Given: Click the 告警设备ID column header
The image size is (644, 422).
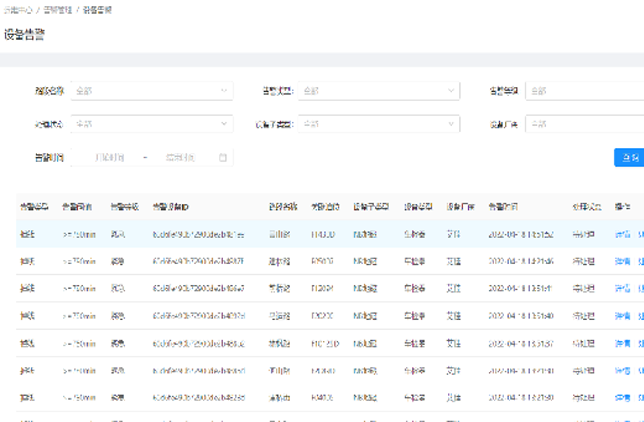Looking at the screenshot, I should (x=178, y=207).
